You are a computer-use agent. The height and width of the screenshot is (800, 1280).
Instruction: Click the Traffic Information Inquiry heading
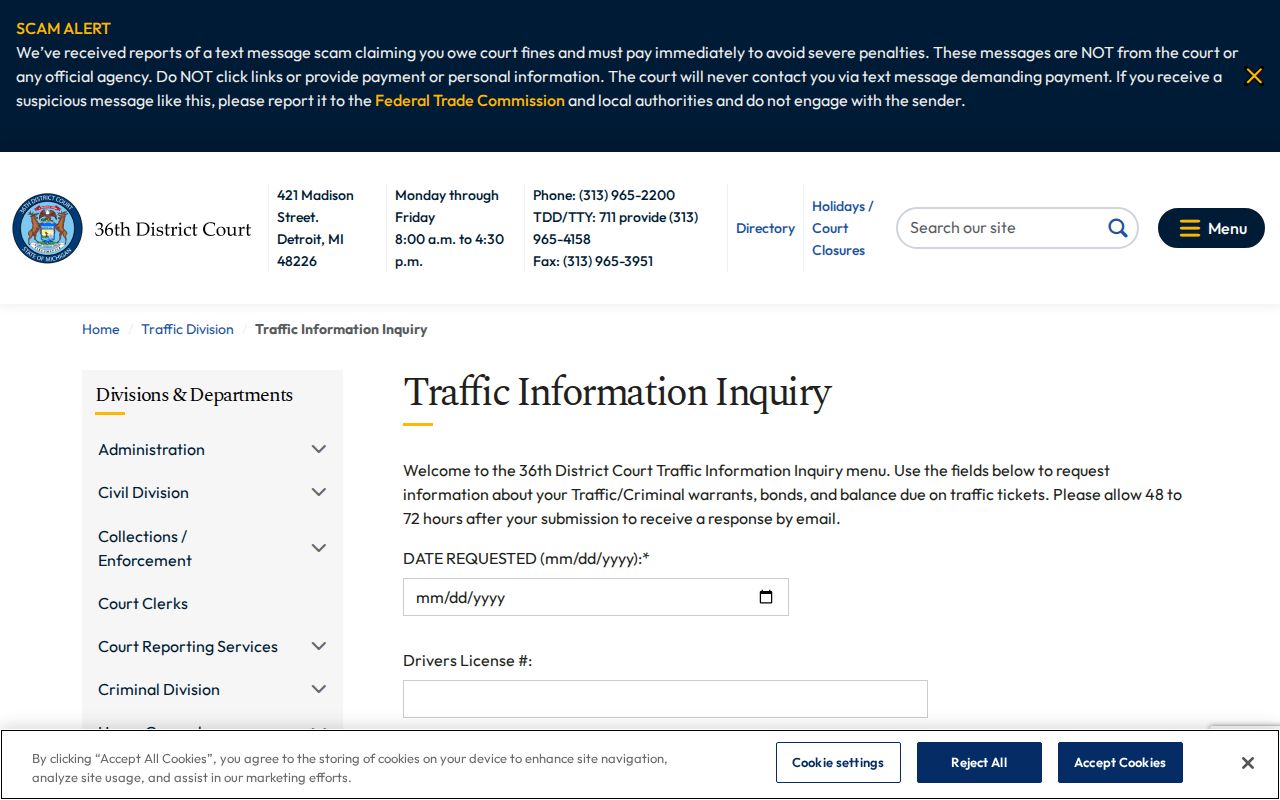tap(617, 393)
